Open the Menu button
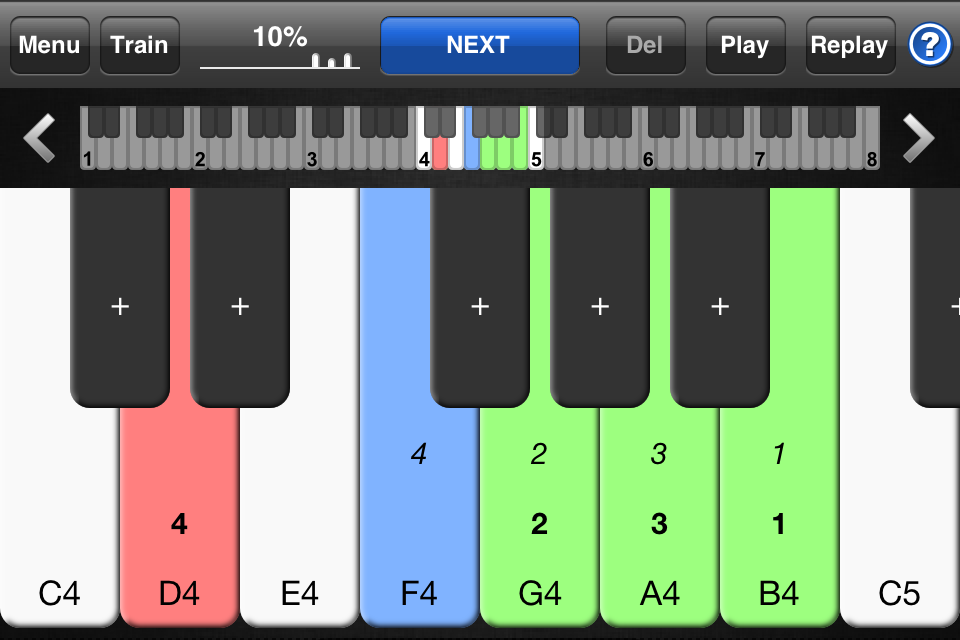 pyautogui.click(x=50, y=45)
